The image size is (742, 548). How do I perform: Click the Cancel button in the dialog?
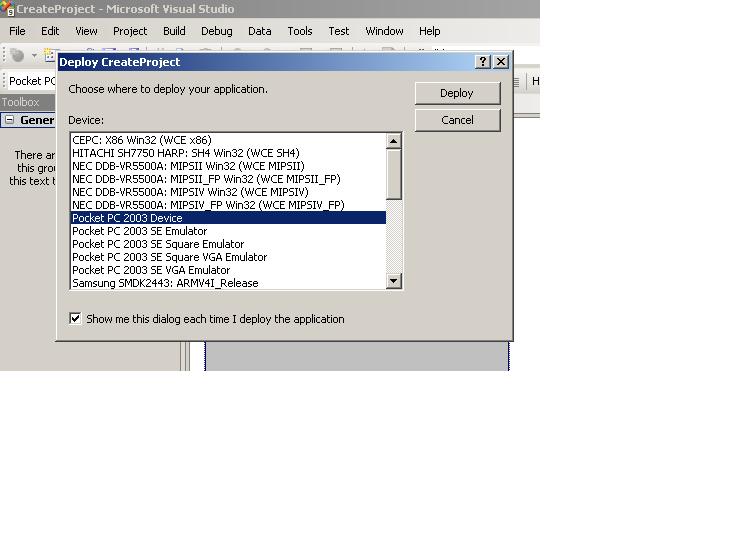coord(457,120)
